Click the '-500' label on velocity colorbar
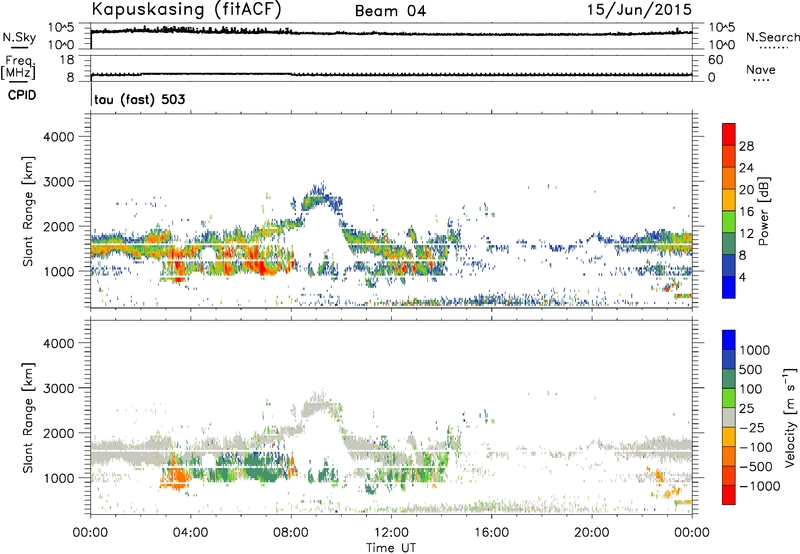 point(756,466)
